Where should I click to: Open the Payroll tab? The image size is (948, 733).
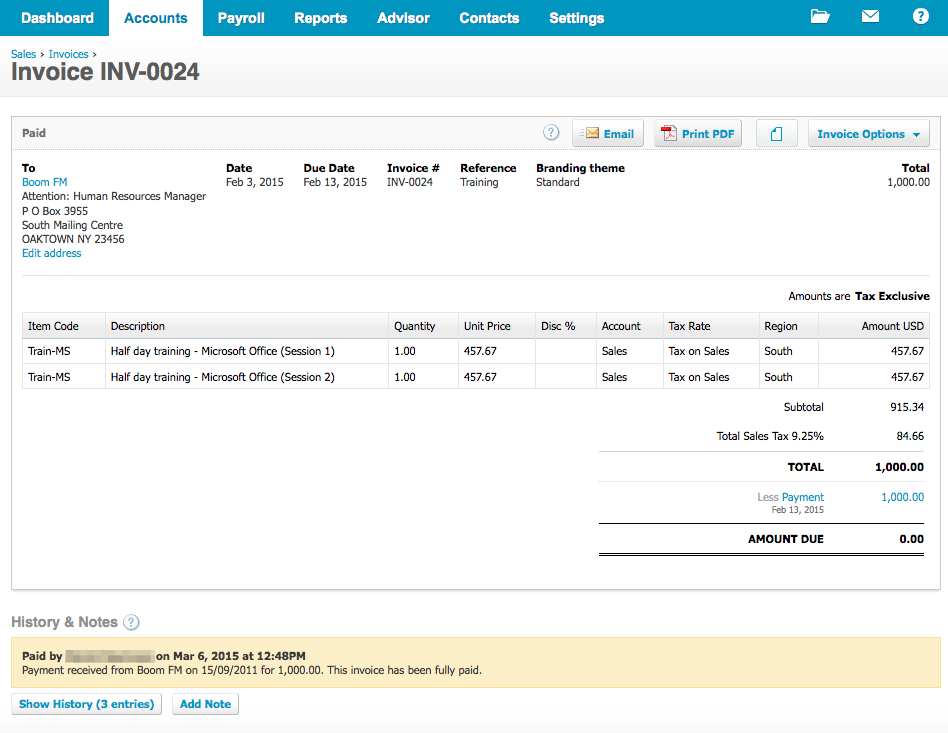coord(241,18)
